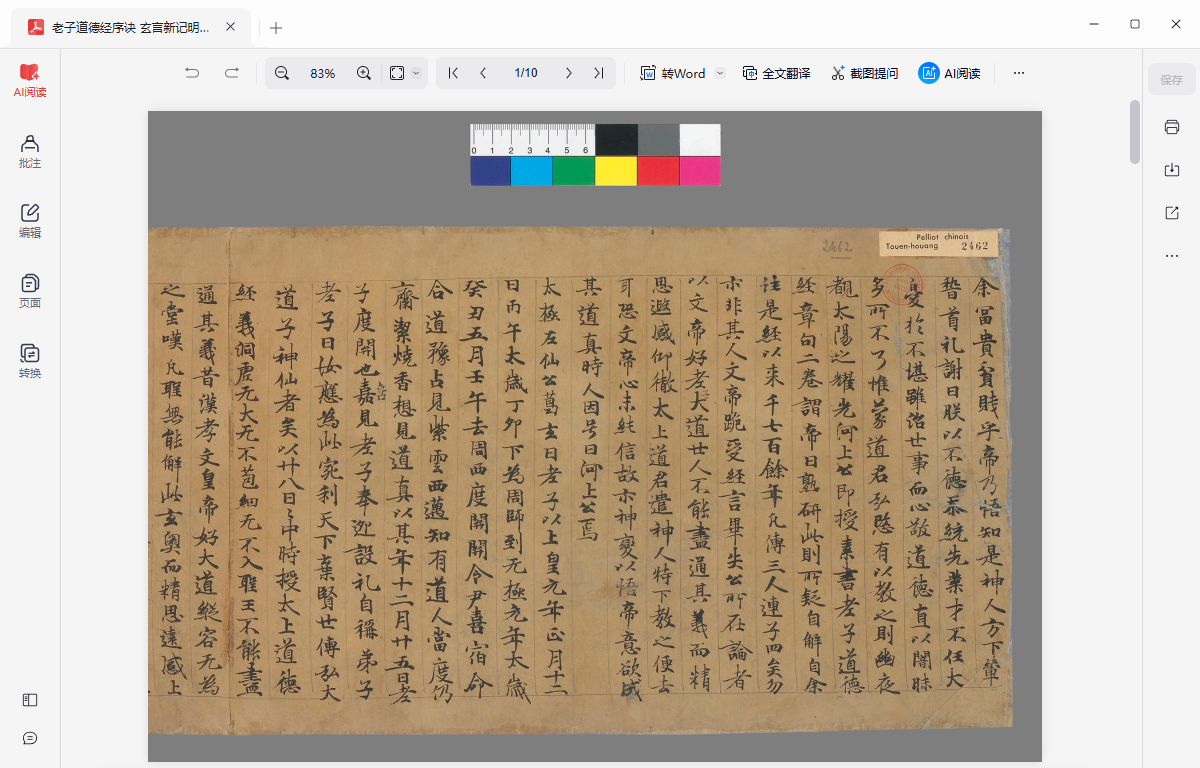Select the 老子道德经序诀 document tab

tap(130, 28)
